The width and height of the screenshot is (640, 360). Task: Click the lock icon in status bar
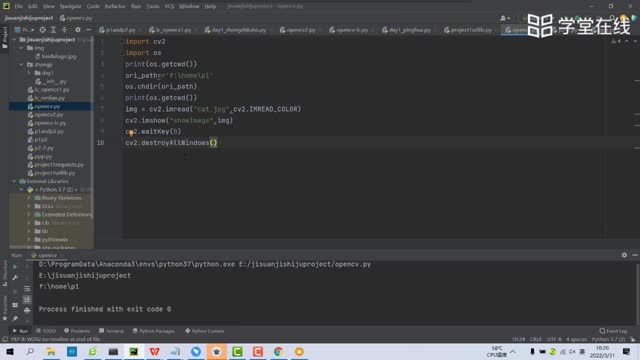(x=633, y=340)
